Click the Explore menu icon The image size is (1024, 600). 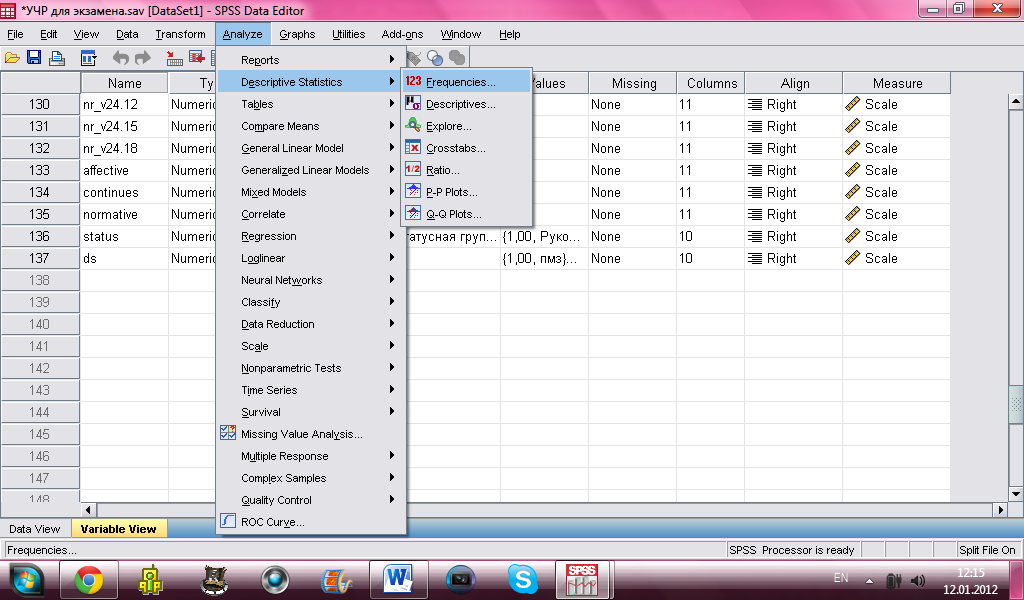point(413,125)
